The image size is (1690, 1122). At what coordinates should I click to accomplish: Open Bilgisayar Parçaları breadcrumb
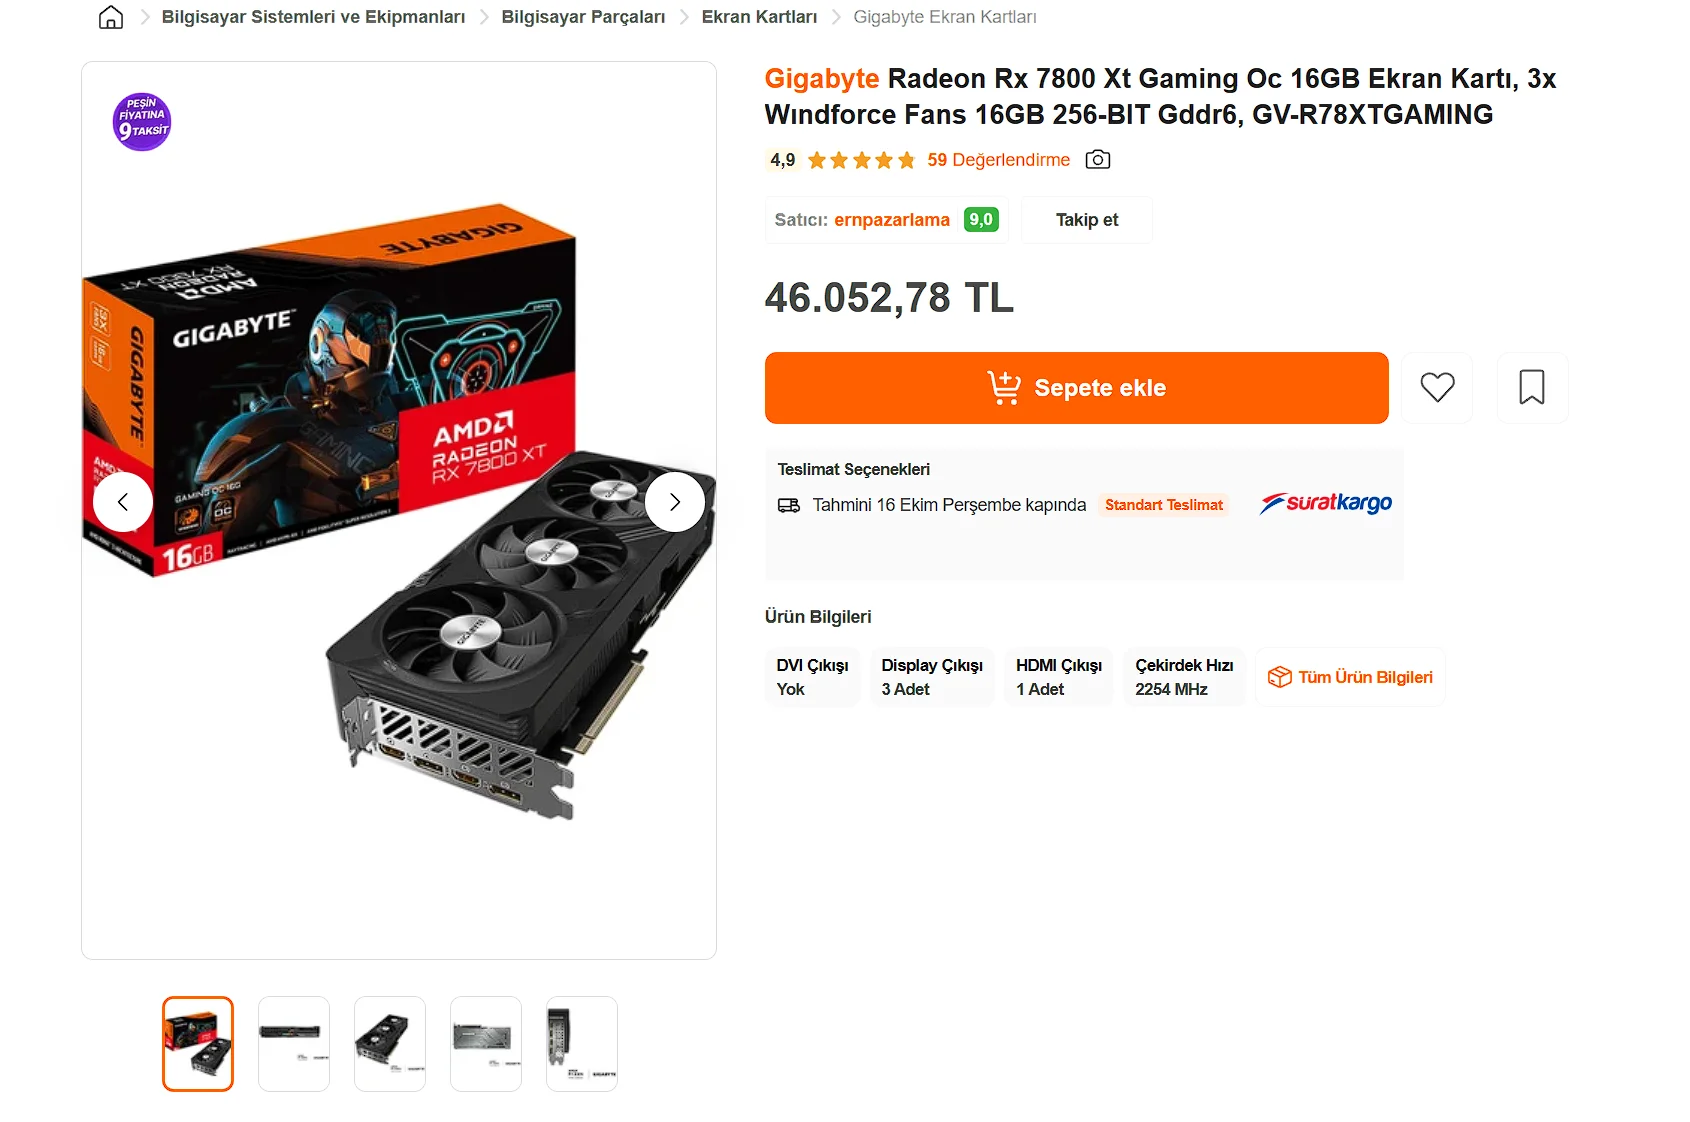[583, 17]
